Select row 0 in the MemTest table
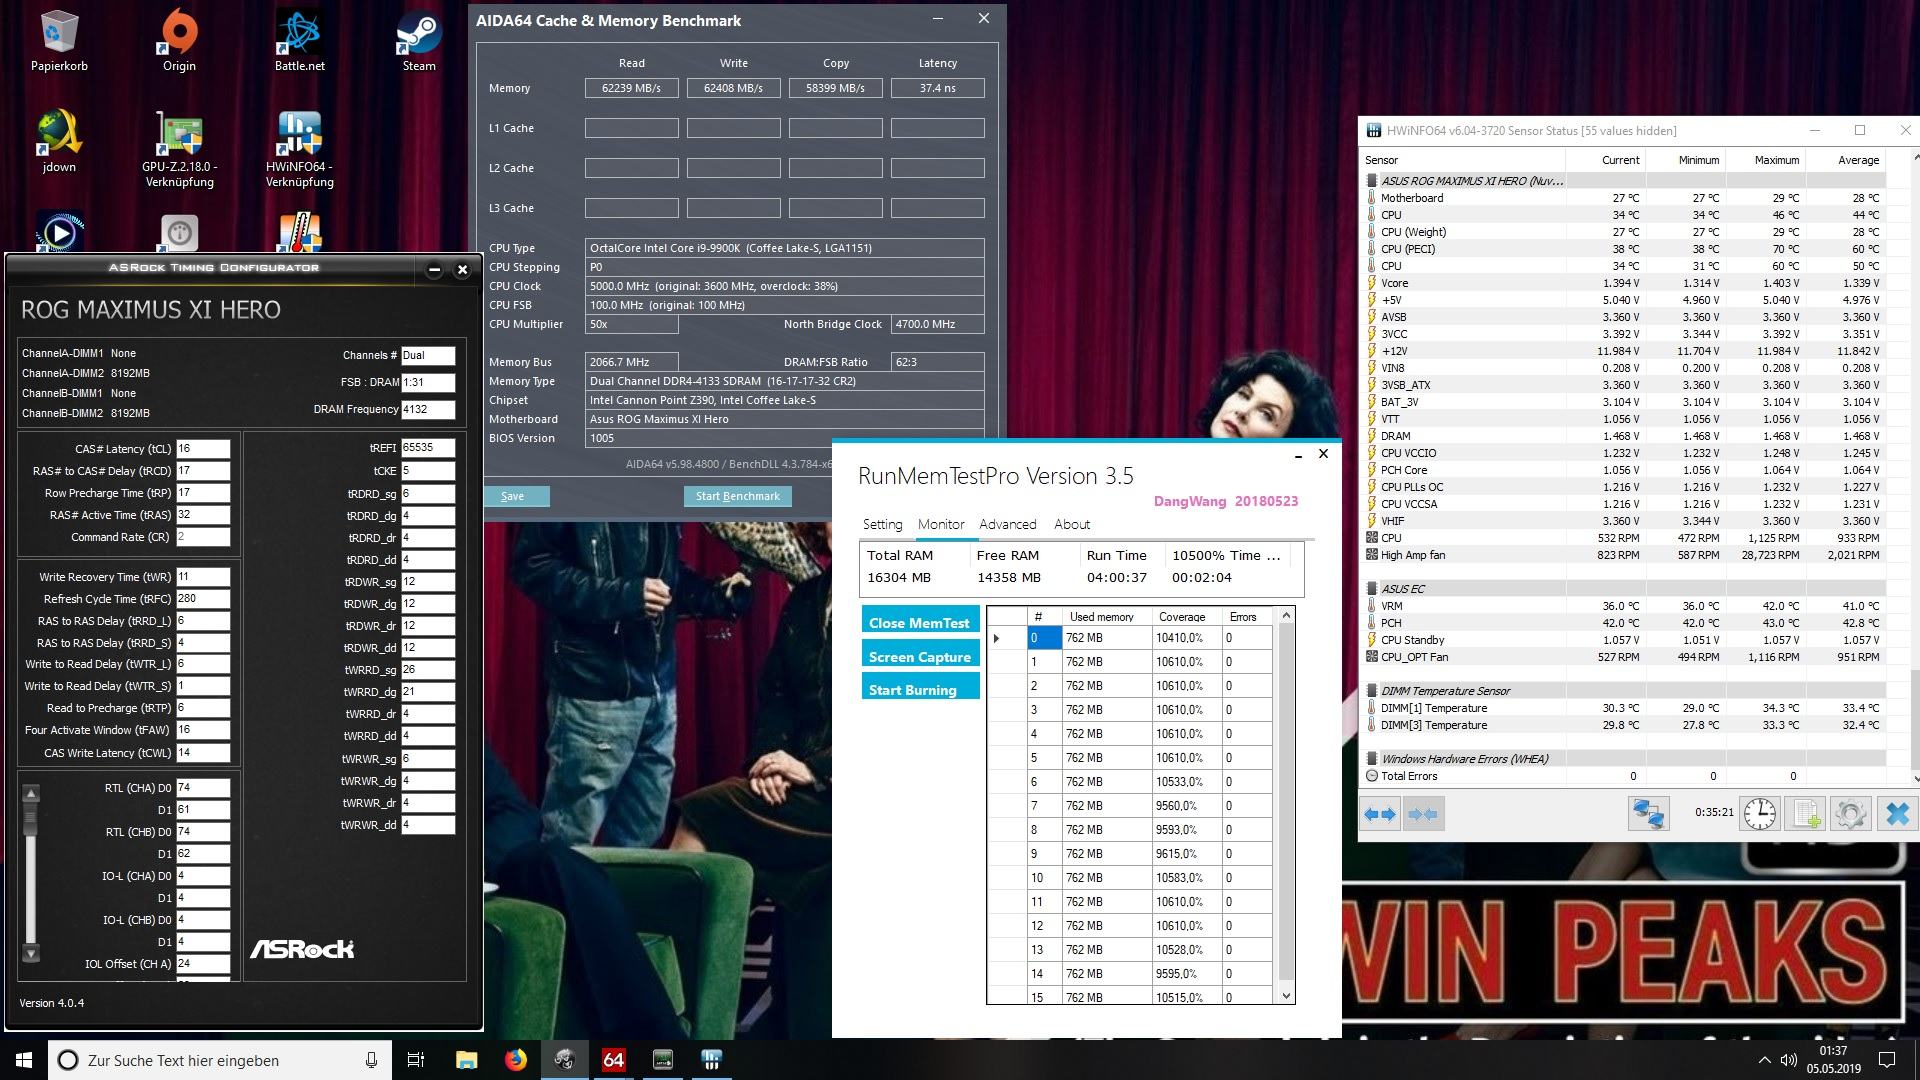Viewport: 1920px width, 1080px height. coord(1130,638)
